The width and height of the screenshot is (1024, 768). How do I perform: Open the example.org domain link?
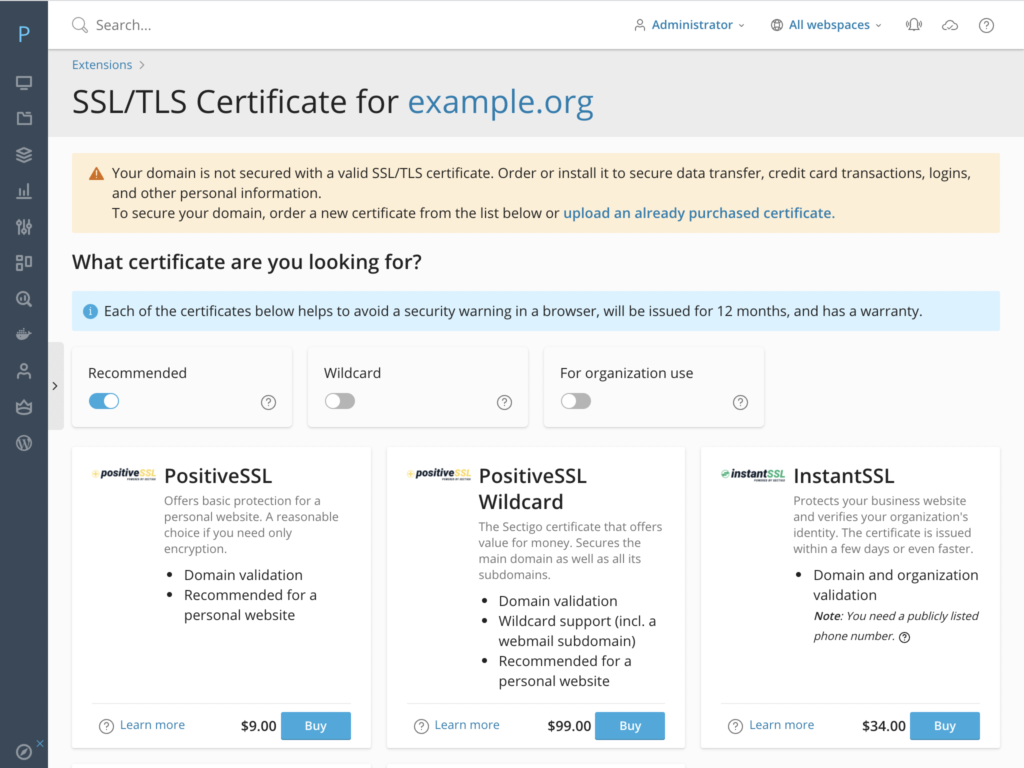click(x=500, y=102)
